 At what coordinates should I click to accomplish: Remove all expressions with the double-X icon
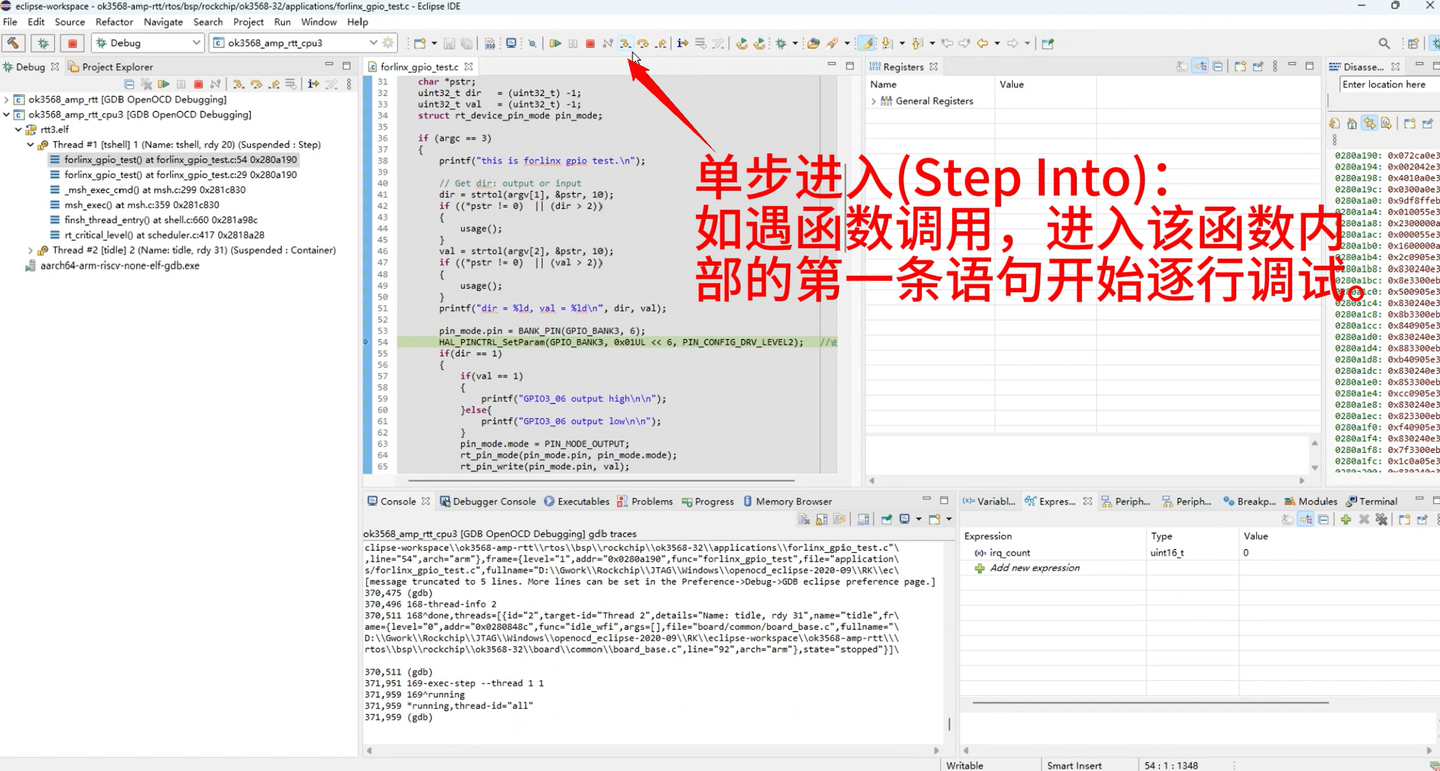1381,520
